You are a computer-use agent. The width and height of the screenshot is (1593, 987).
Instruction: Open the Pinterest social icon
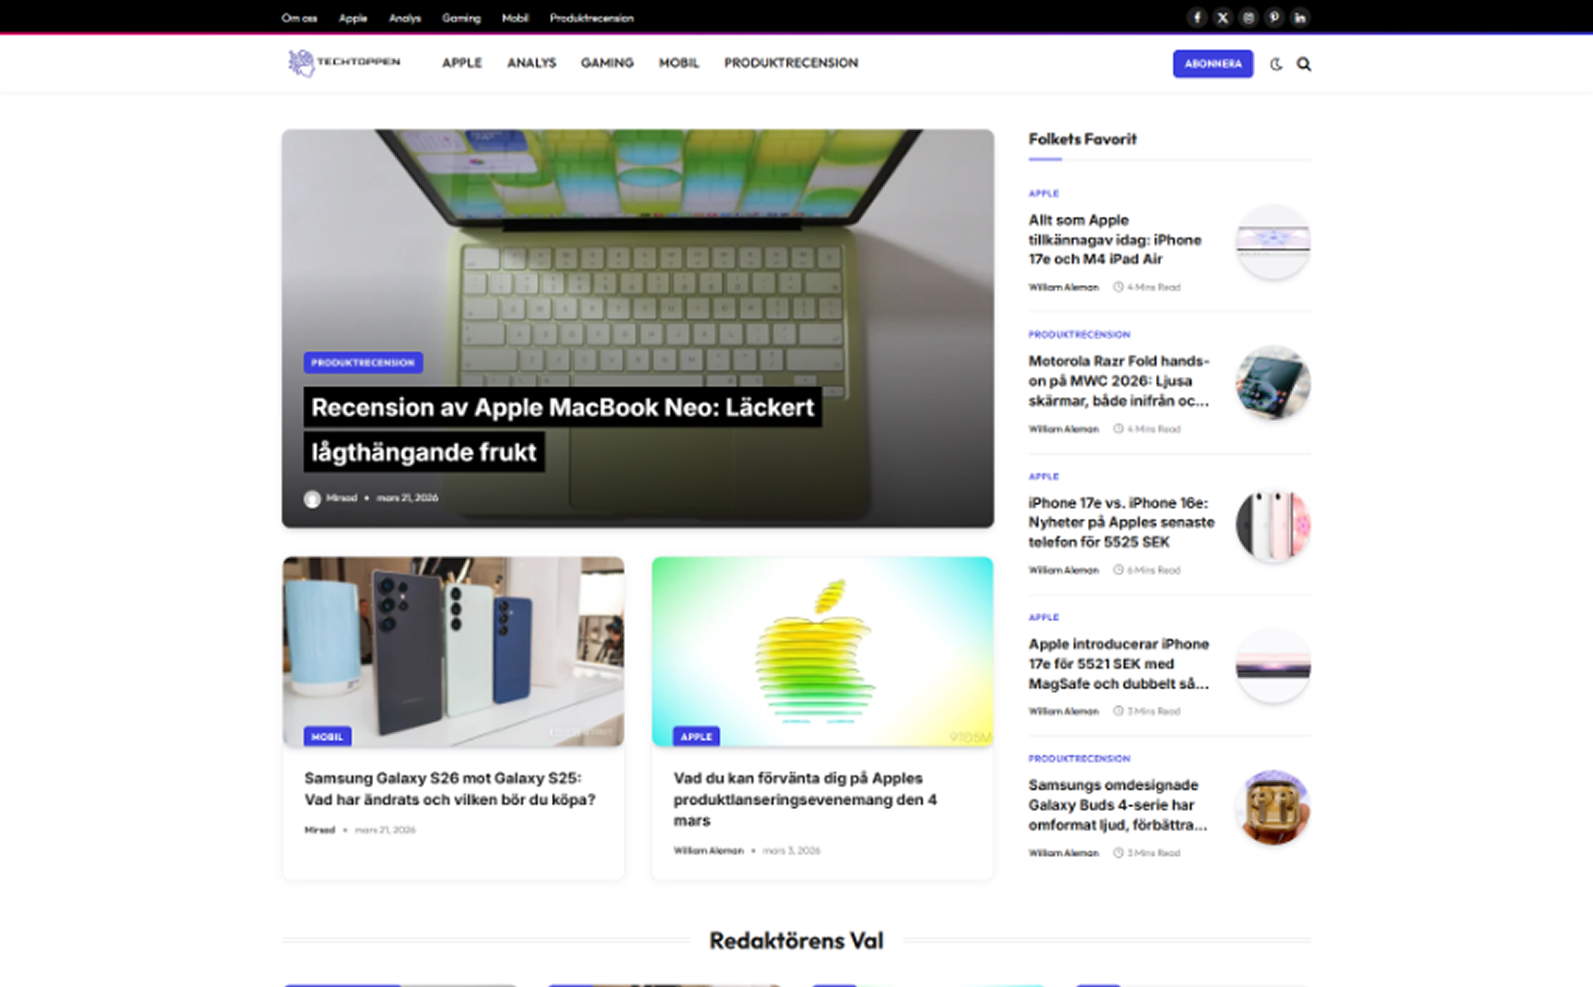(1274, 17)
